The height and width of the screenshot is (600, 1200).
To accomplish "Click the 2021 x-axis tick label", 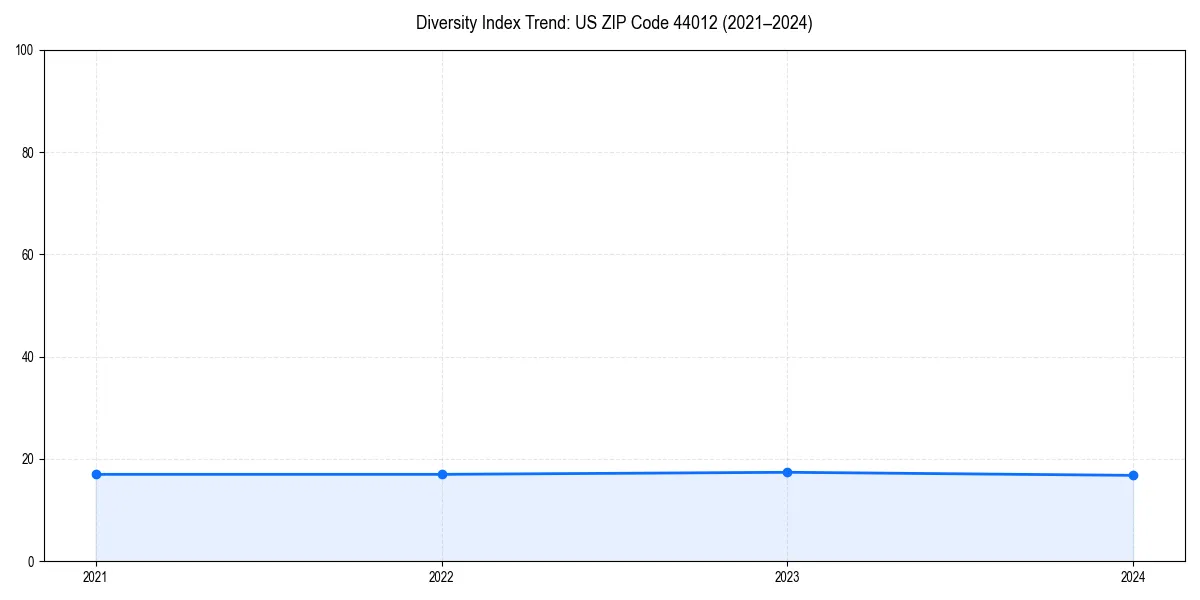I will [95, 577].
